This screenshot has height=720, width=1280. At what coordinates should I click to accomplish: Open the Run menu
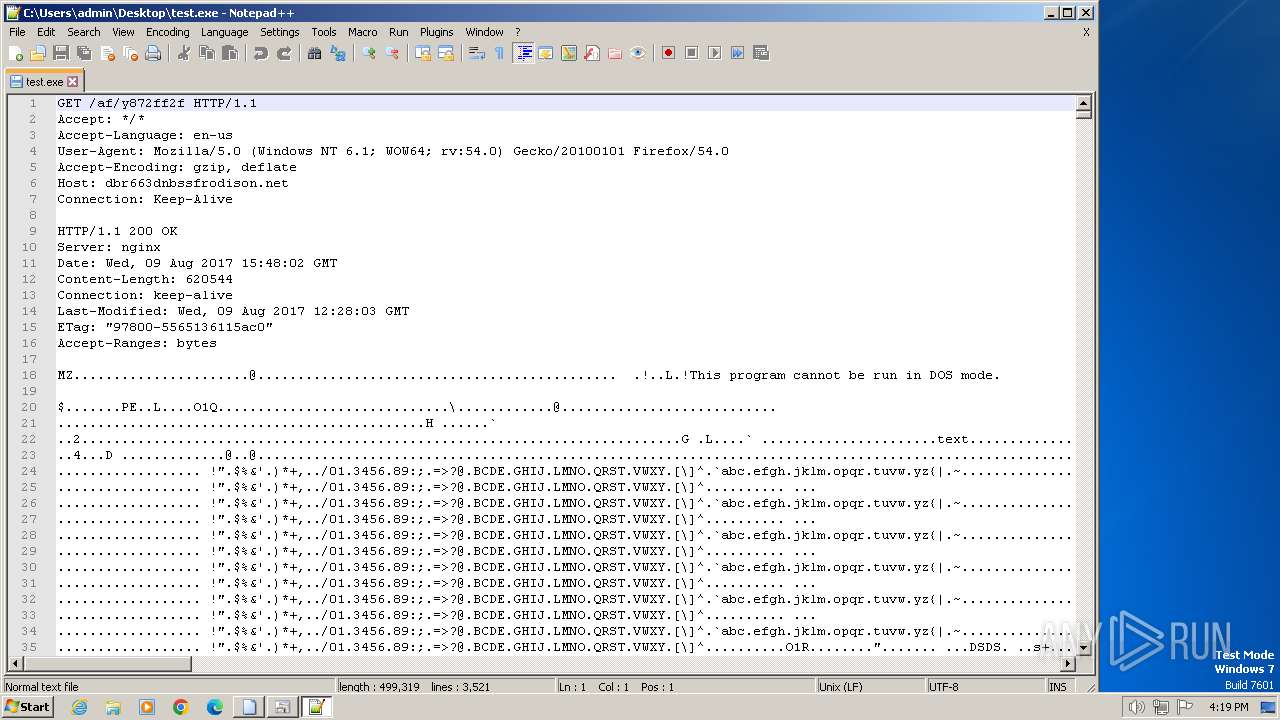pos(398,32)
